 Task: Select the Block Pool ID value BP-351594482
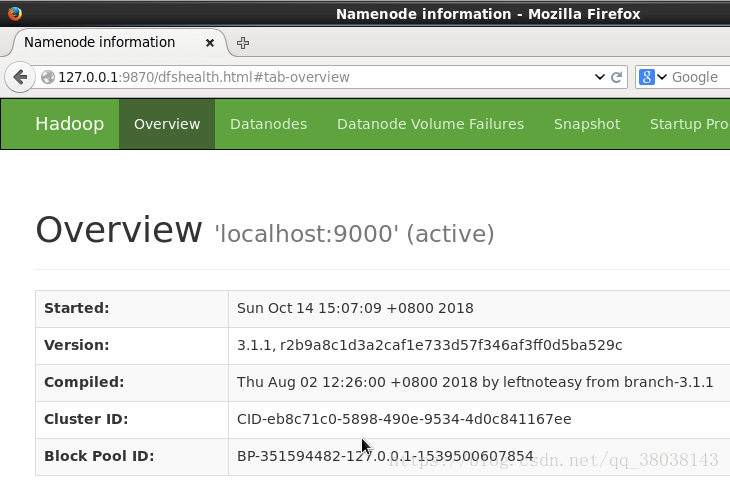point(385,456)
